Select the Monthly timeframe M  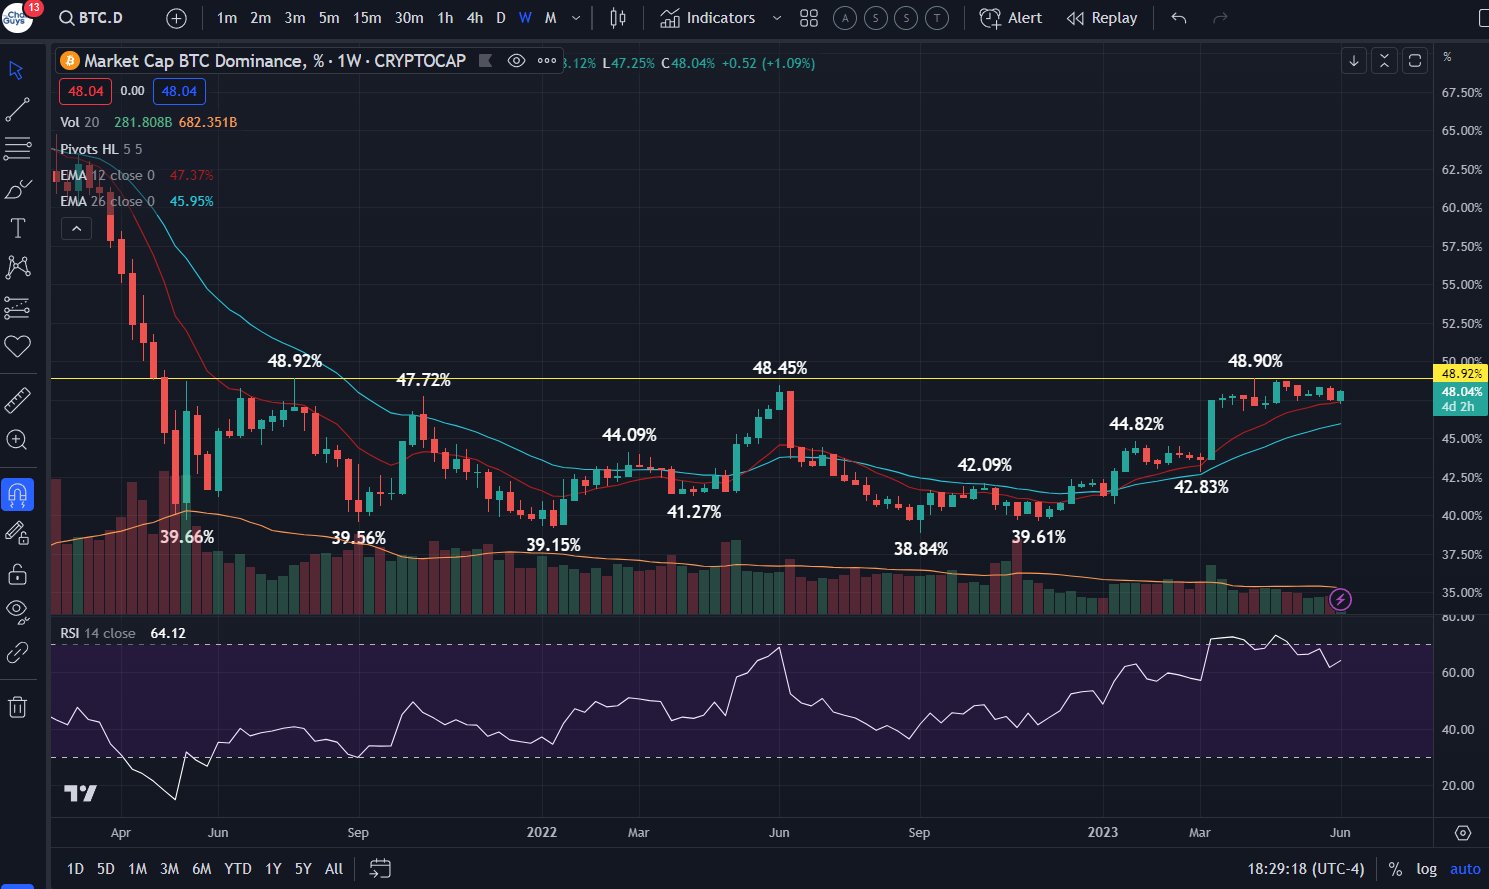coord(550,18)
